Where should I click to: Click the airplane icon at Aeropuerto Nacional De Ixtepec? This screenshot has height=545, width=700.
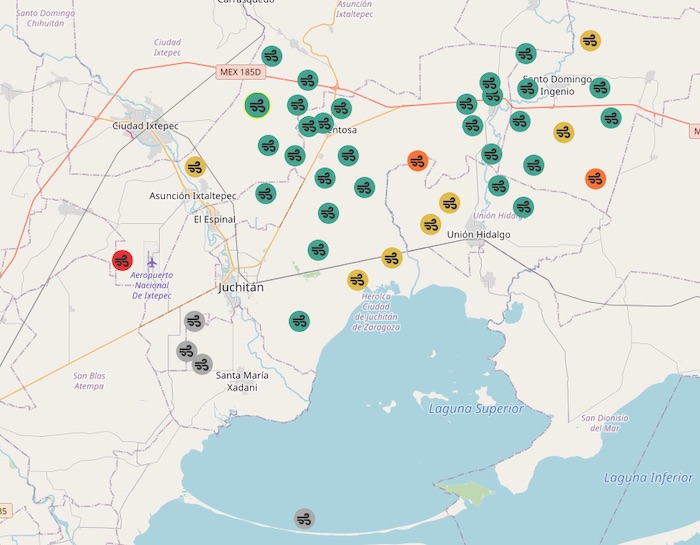pyautogui.click(x=152, y=262)
